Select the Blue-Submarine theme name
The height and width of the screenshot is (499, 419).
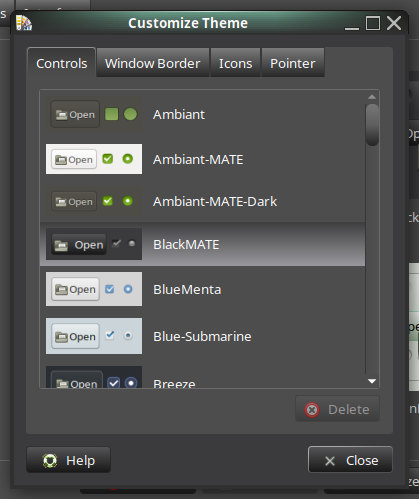click(202, 336)
